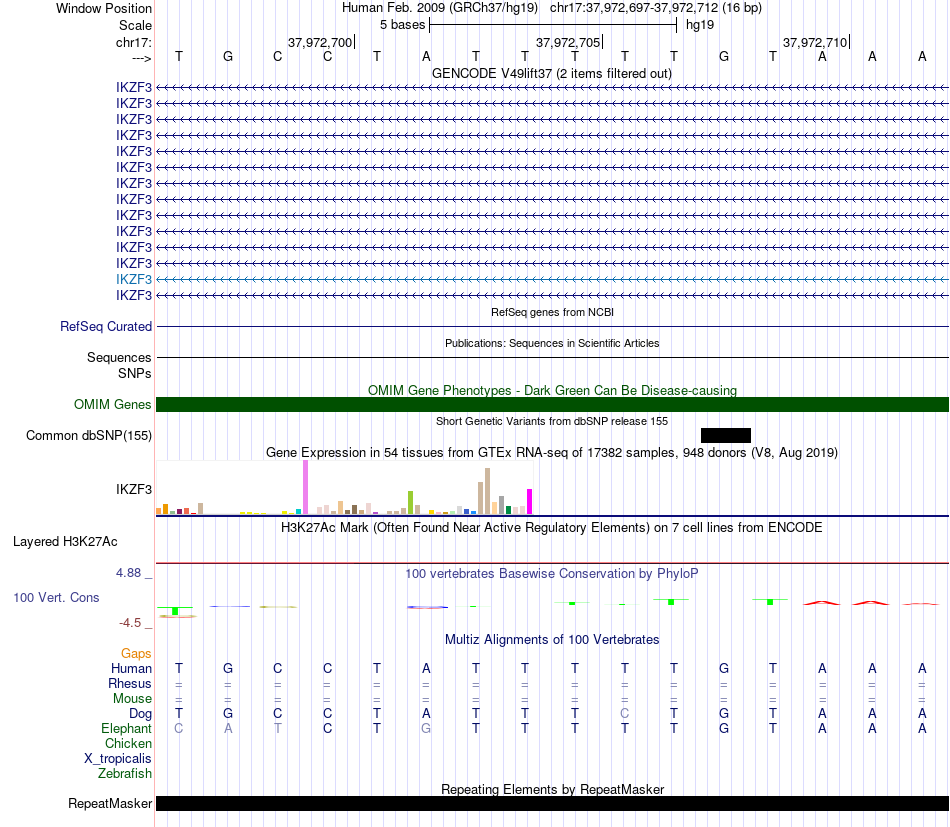
Task: Select the light-blue highlighted IKZF3 transcript label
Action: coord(134,279)
